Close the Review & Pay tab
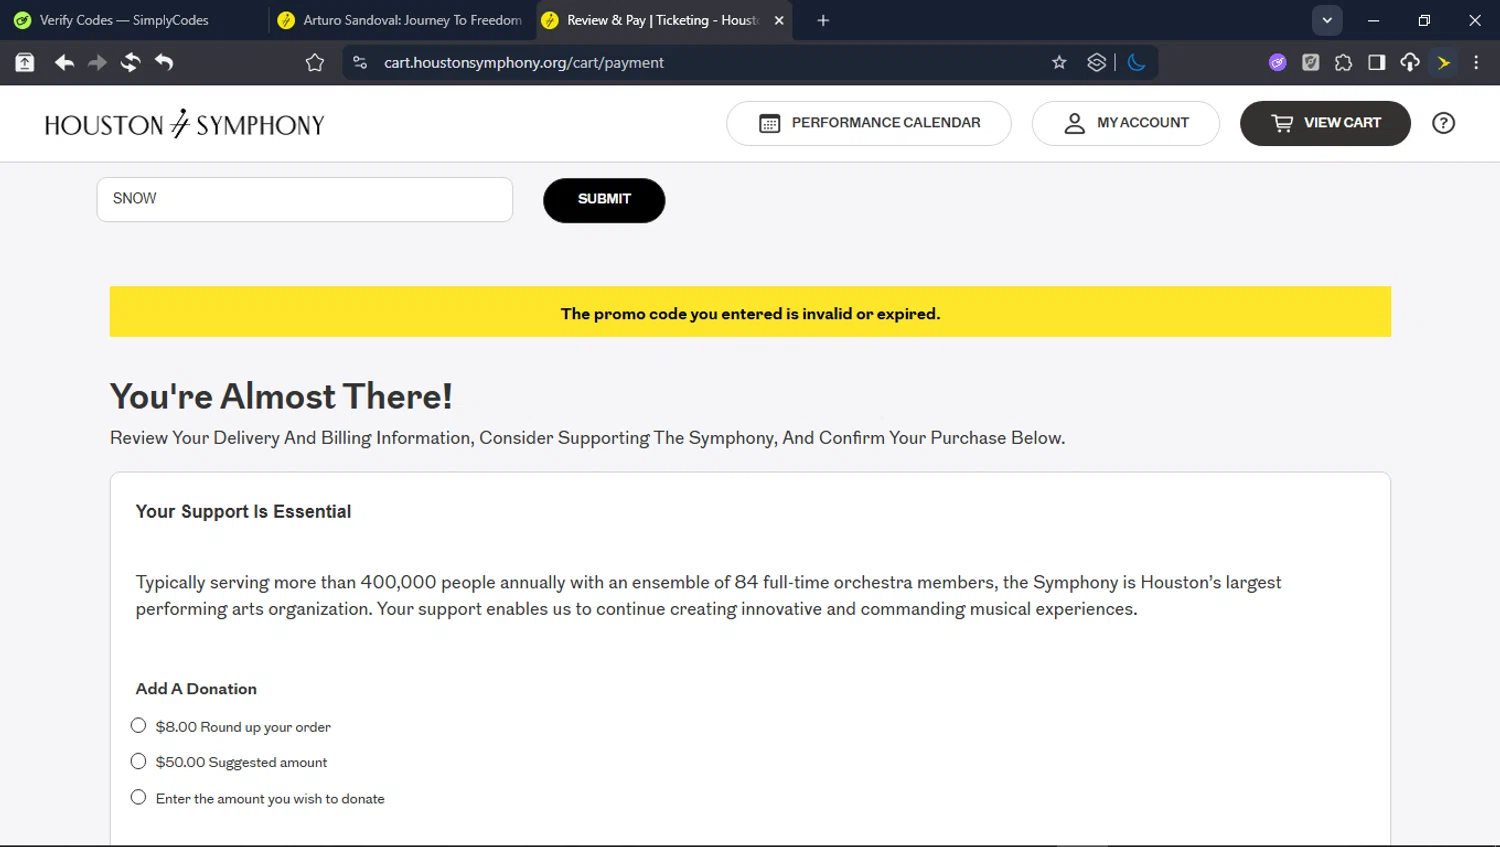This screenshot has width=1500, height=847. 779,20
